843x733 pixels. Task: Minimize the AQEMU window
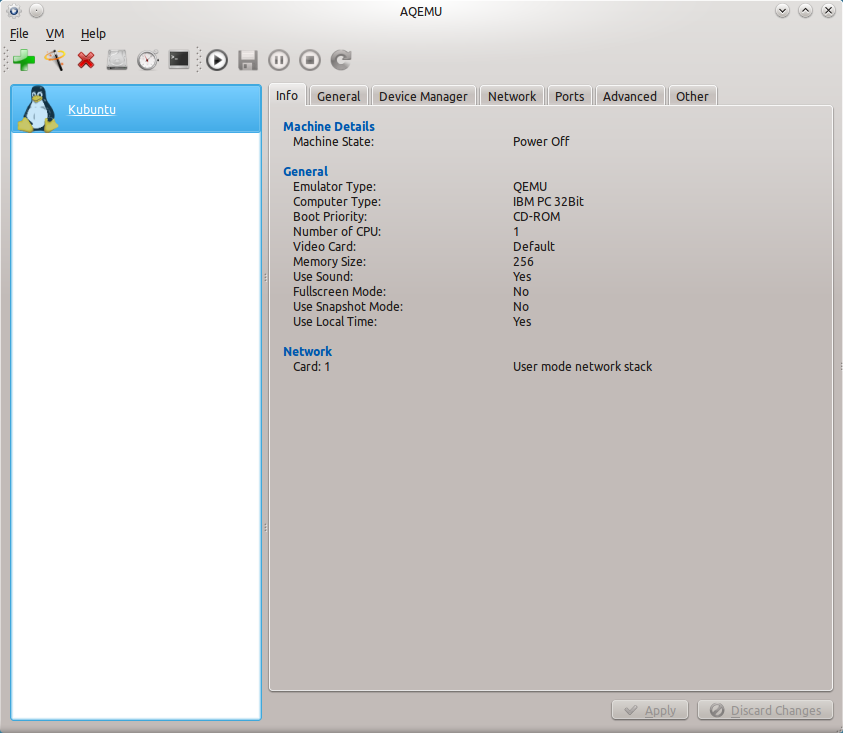(782, 11)
